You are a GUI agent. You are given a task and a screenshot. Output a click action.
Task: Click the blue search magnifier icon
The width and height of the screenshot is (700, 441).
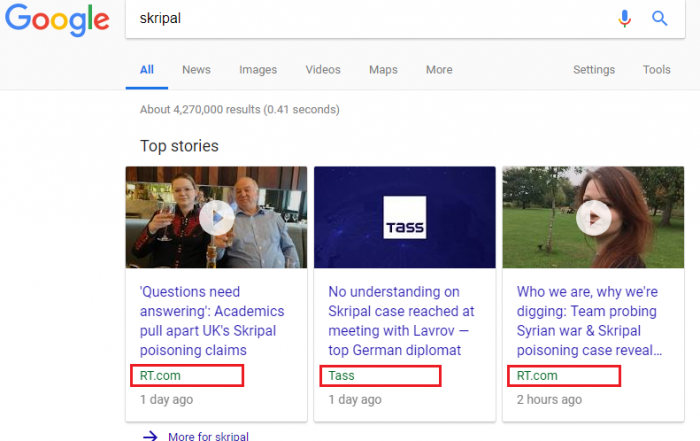point(659,18)
